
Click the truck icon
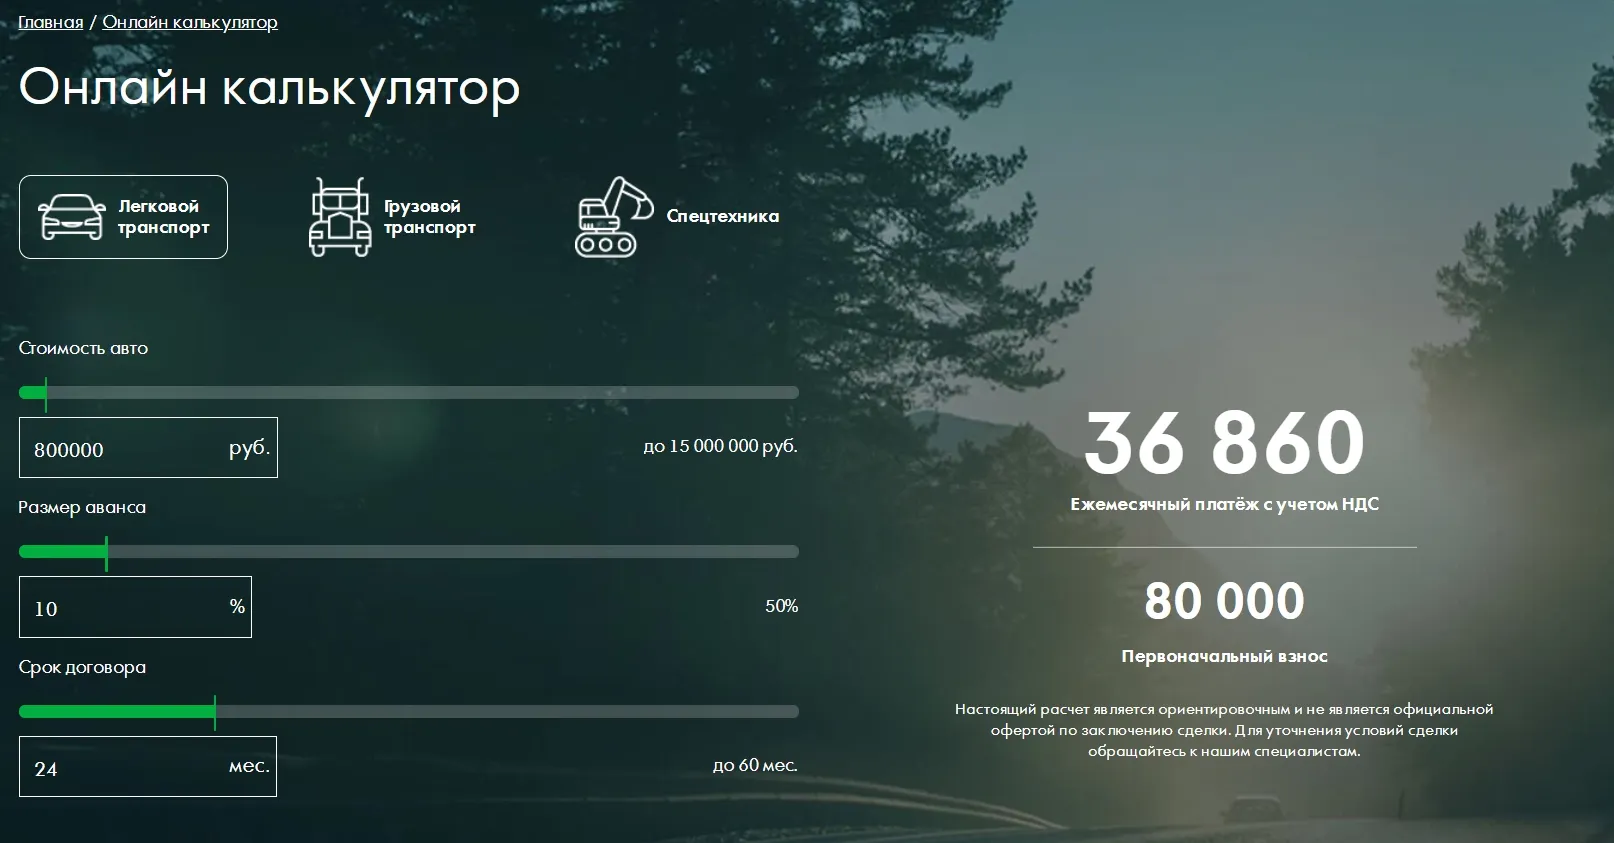point(339,217)
